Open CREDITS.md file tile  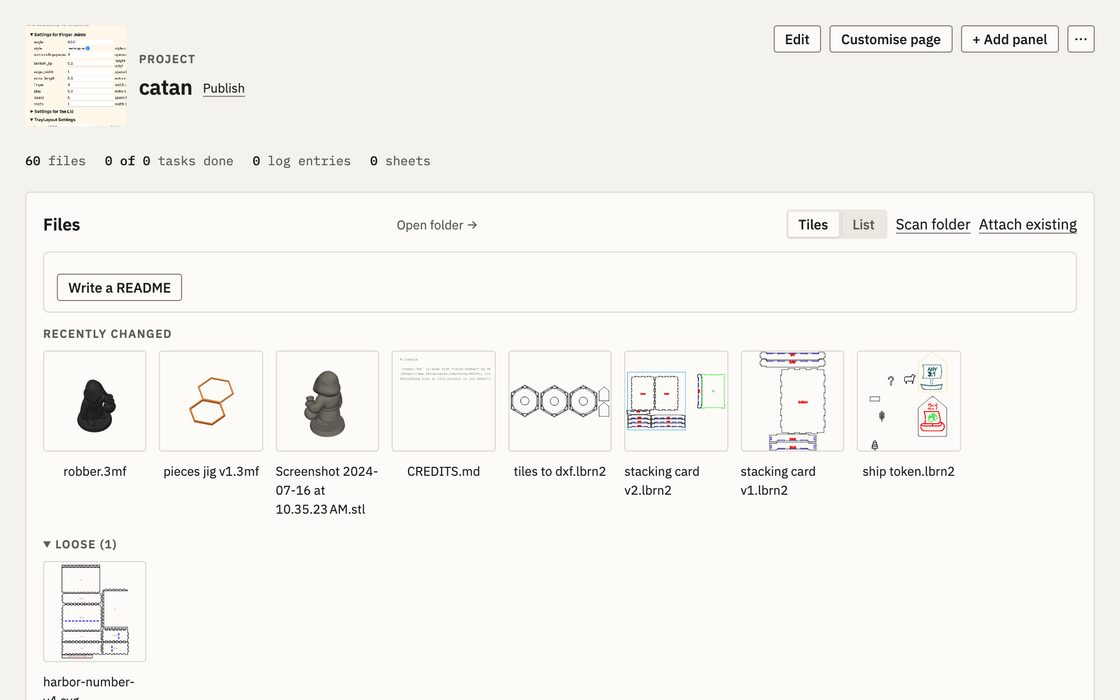point(444,401)
